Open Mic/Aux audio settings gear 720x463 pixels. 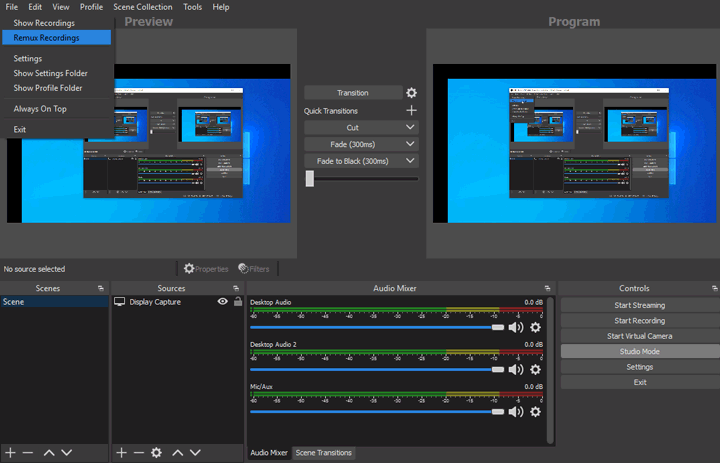click(535, 411)
